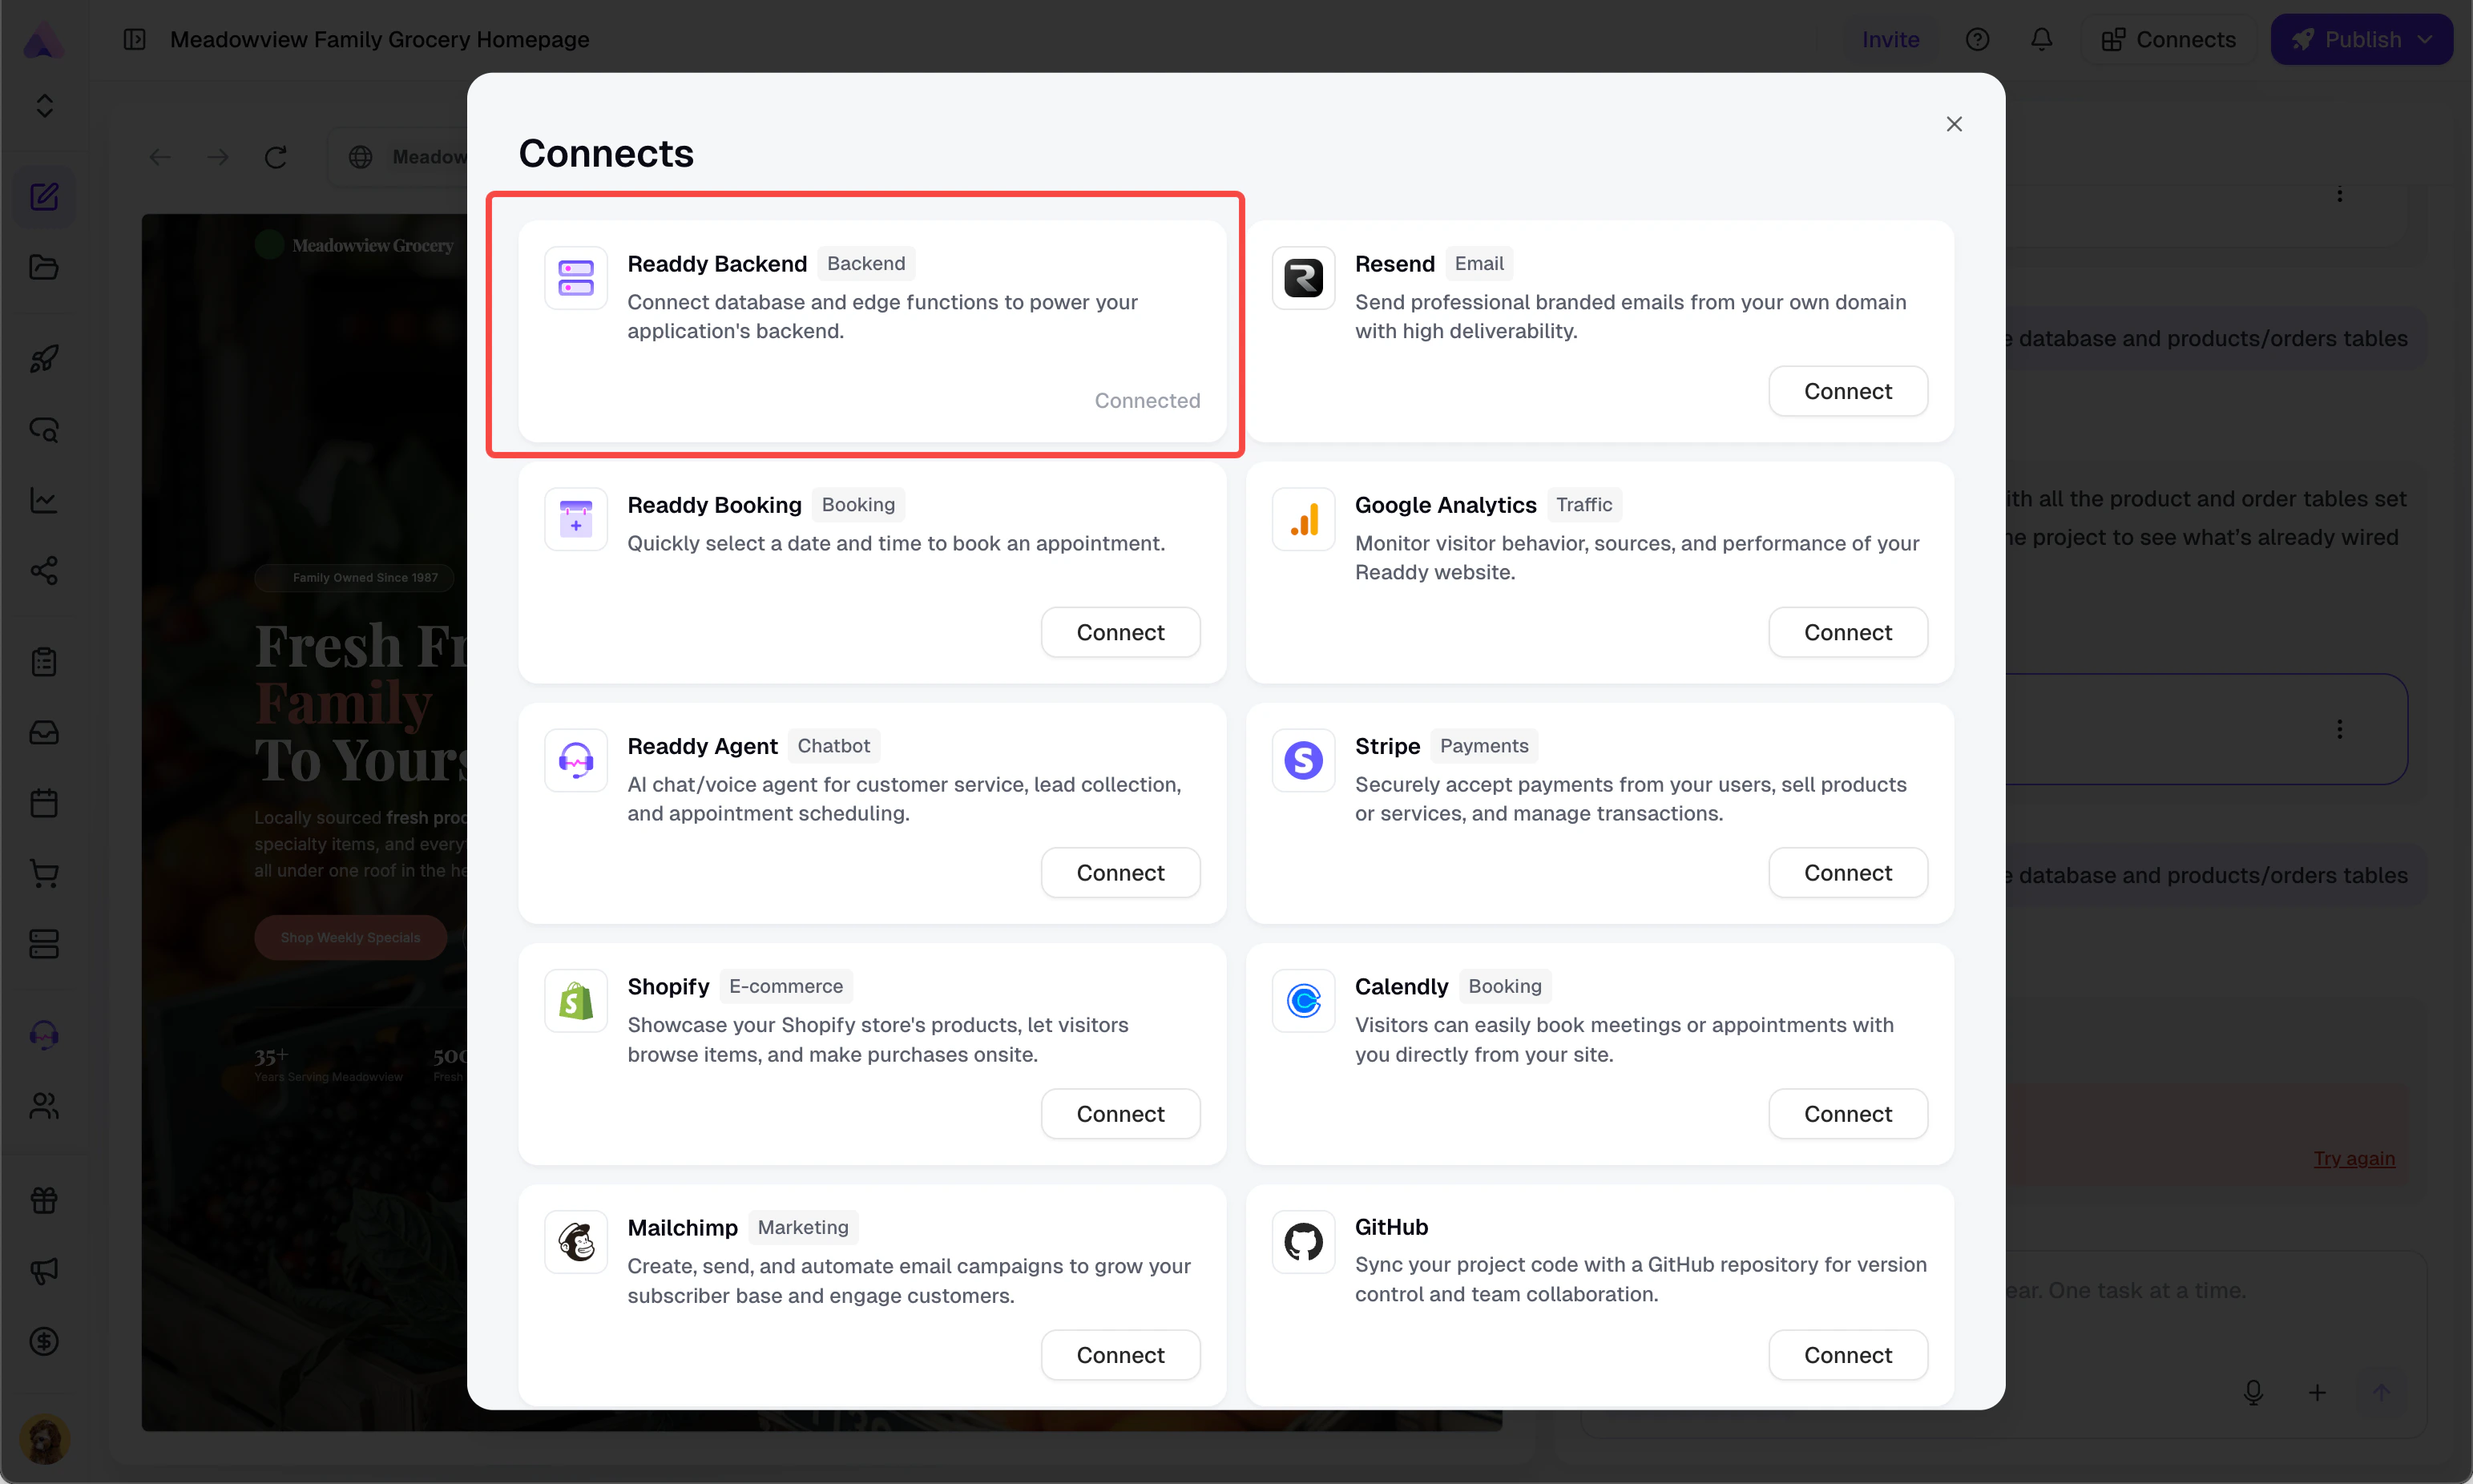Click the E-commerce tag on Shopify
The height and width of the screenshot is (1484, 2473).
(786, 986)
